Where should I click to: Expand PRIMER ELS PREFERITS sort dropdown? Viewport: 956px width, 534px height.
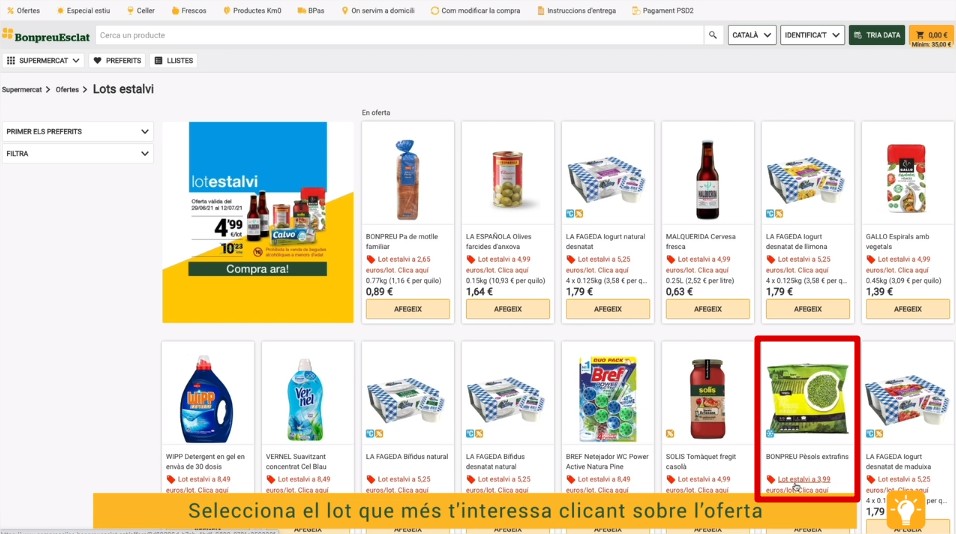pyautogui.click(x=77, y=132)
